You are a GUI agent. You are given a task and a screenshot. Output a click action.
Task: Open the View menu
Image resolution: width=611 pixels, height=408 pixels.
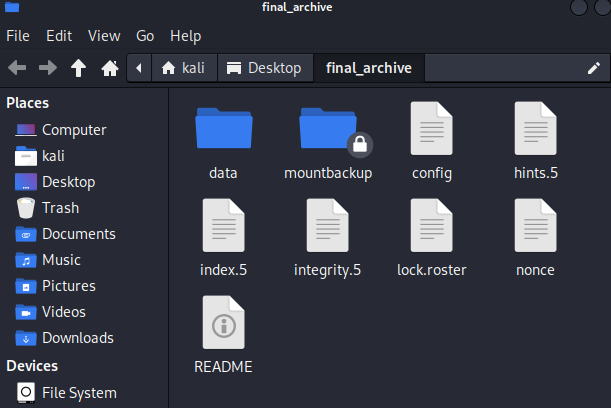point(104,36)
